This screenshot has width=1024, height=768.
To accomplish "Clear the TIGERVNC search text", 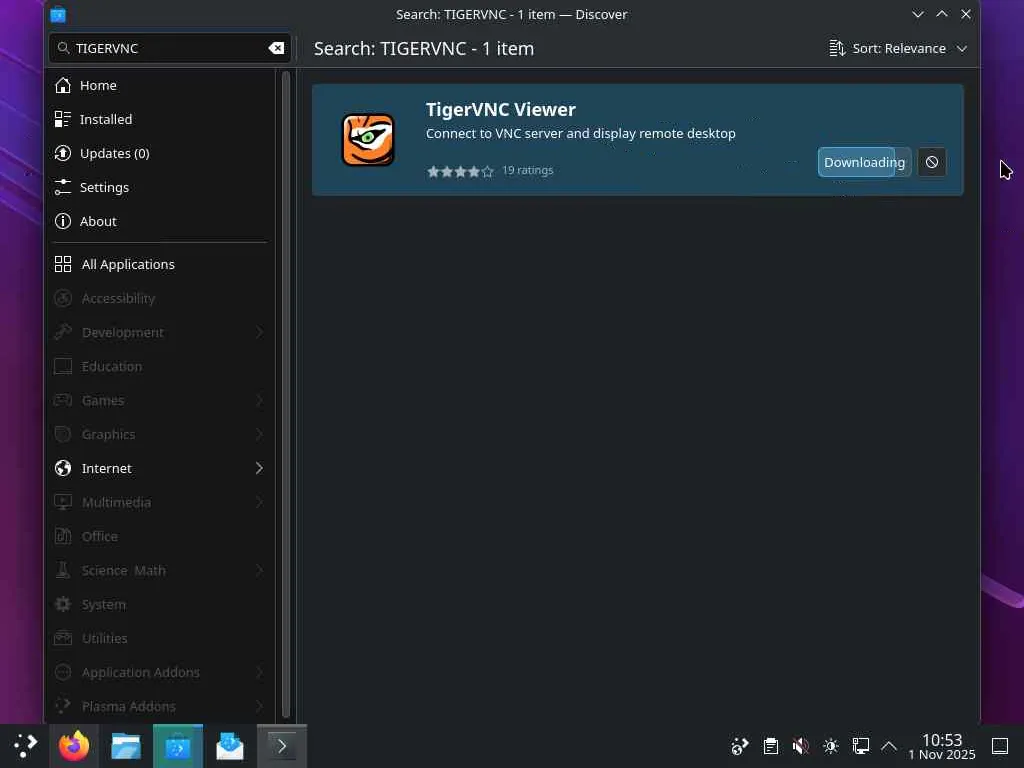I will tap(276, 48).
